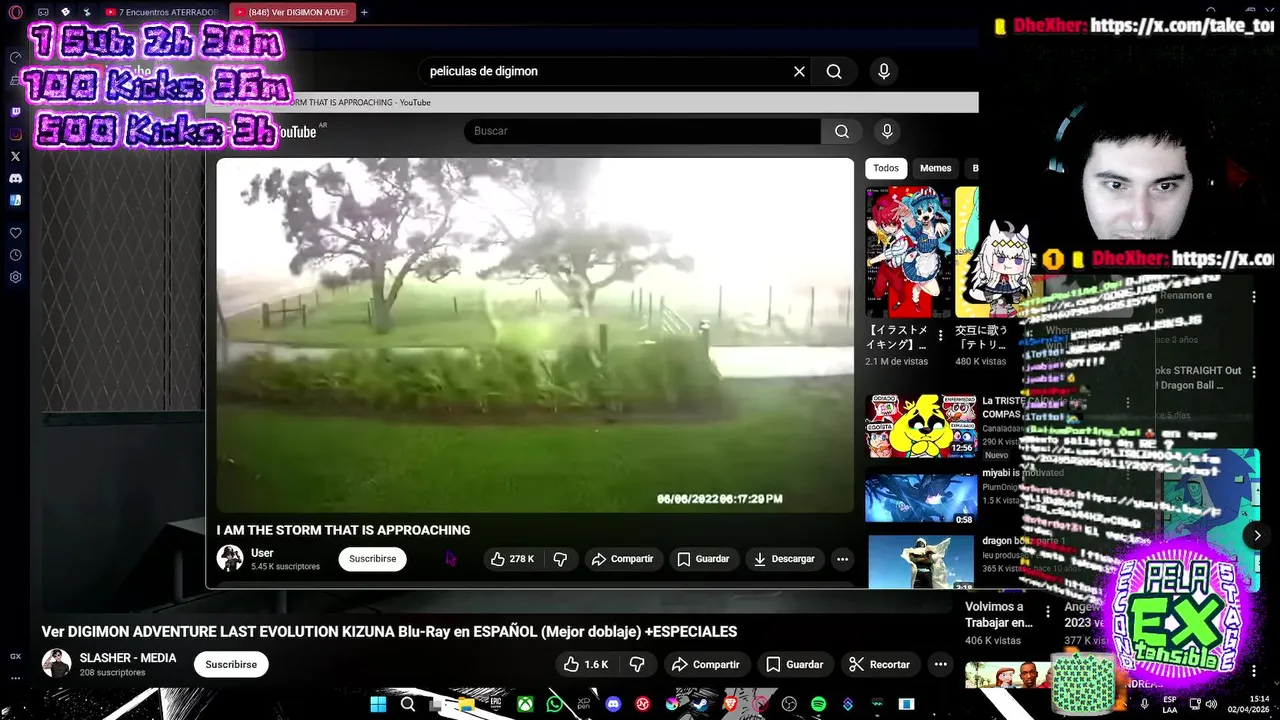The width and height of the screenshot is (1280, 720).
Task: Like the storm video showing 278 K
Action: pos(512,559)
